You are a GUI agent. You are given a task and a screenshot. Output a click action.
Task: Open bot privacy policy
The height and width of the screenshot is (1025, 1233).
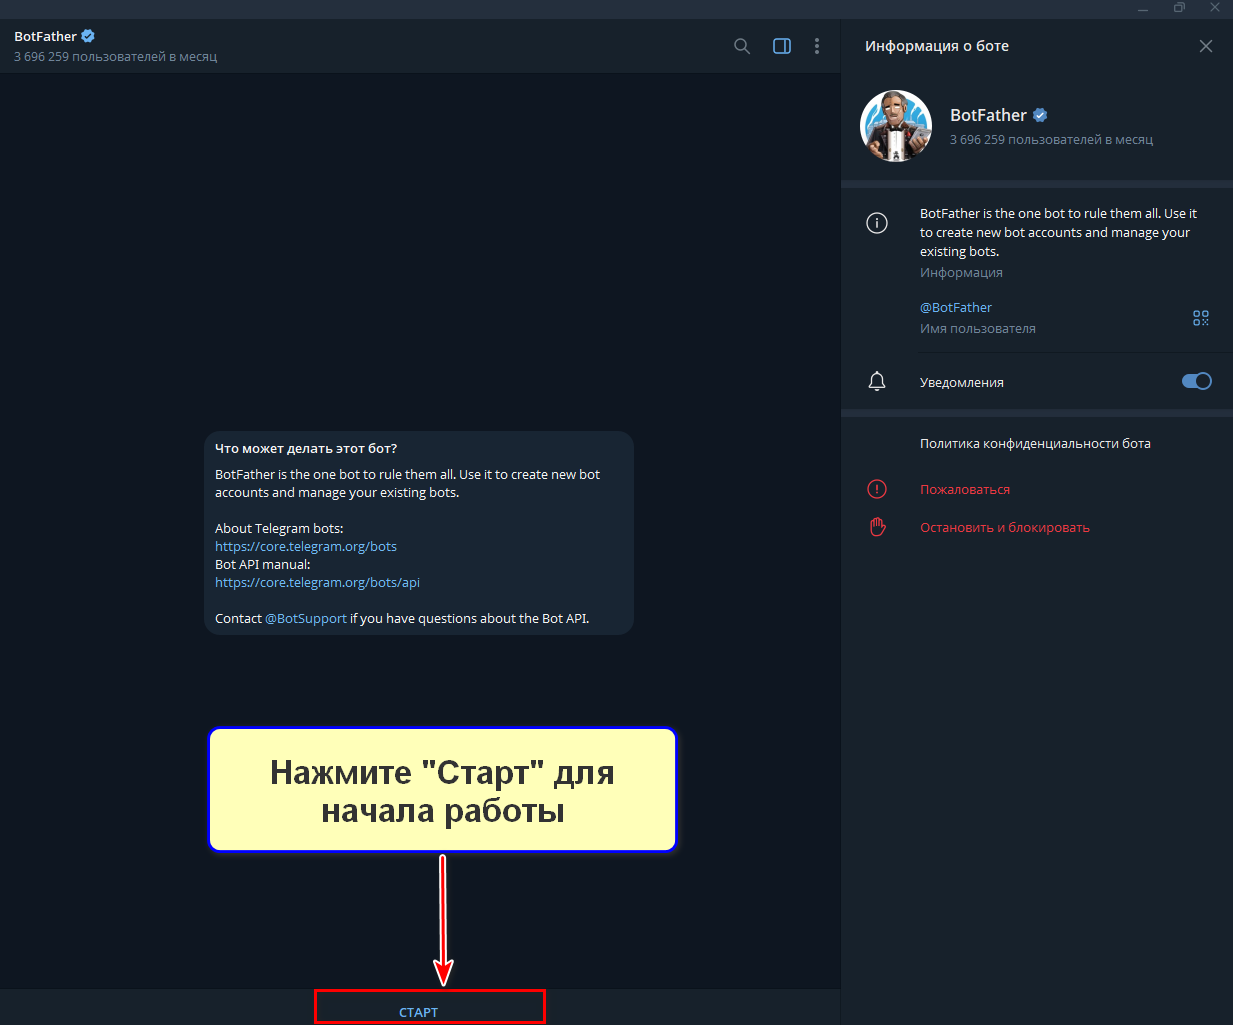pos(1035,443)
